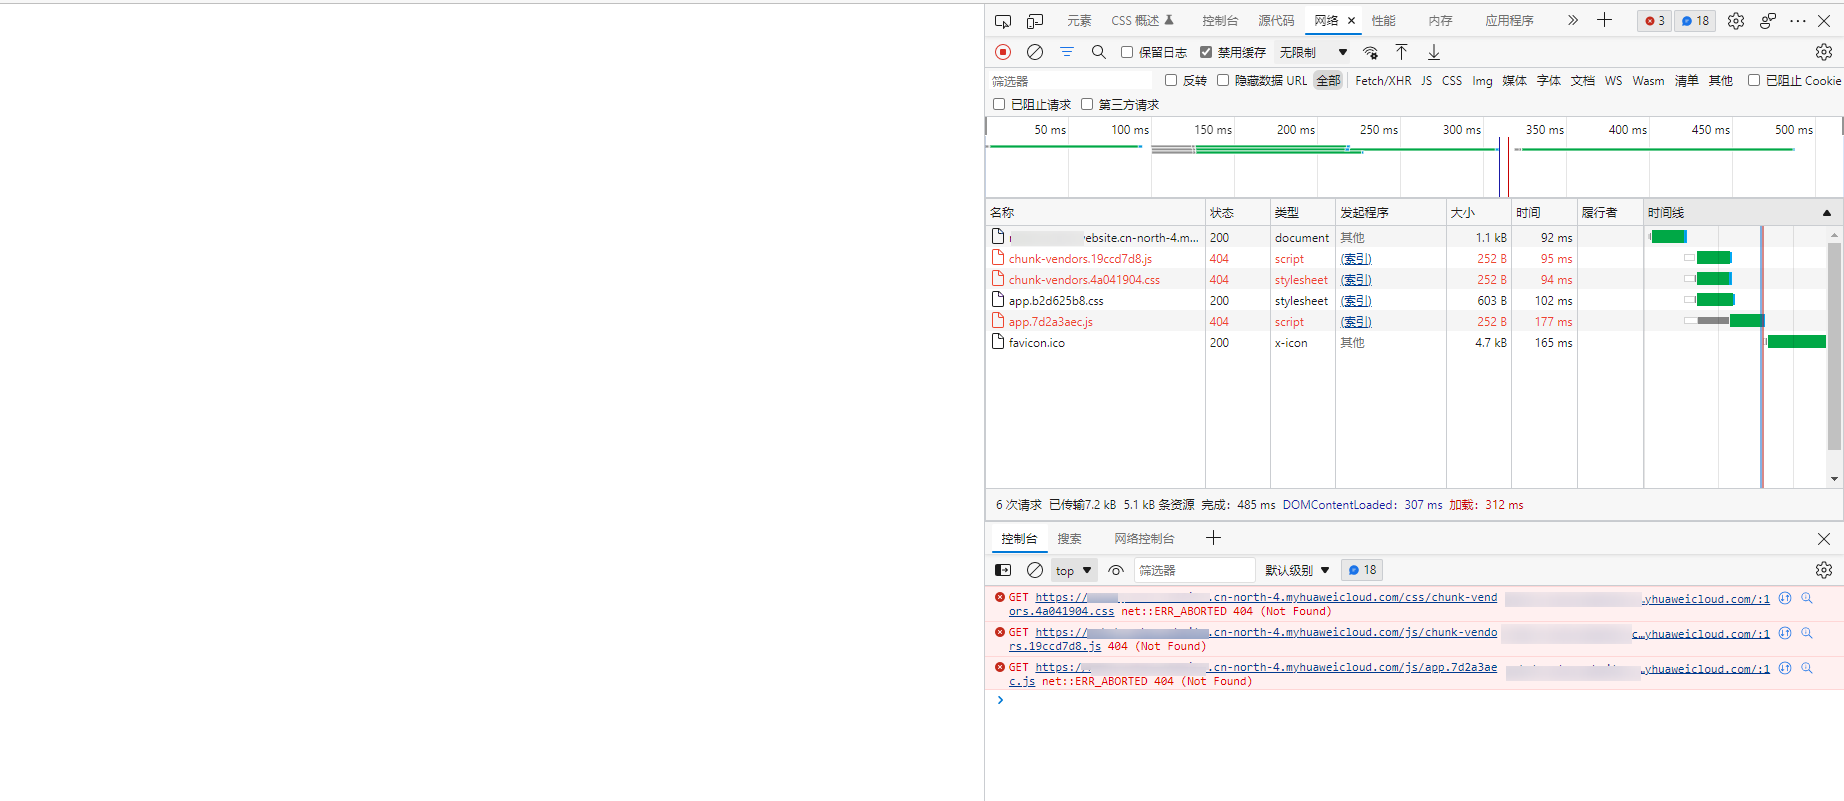The width and height of the screenshot is (1844, 801).
Task: Toggle the network filter bar icon
Action: [x=1067, y=52]
